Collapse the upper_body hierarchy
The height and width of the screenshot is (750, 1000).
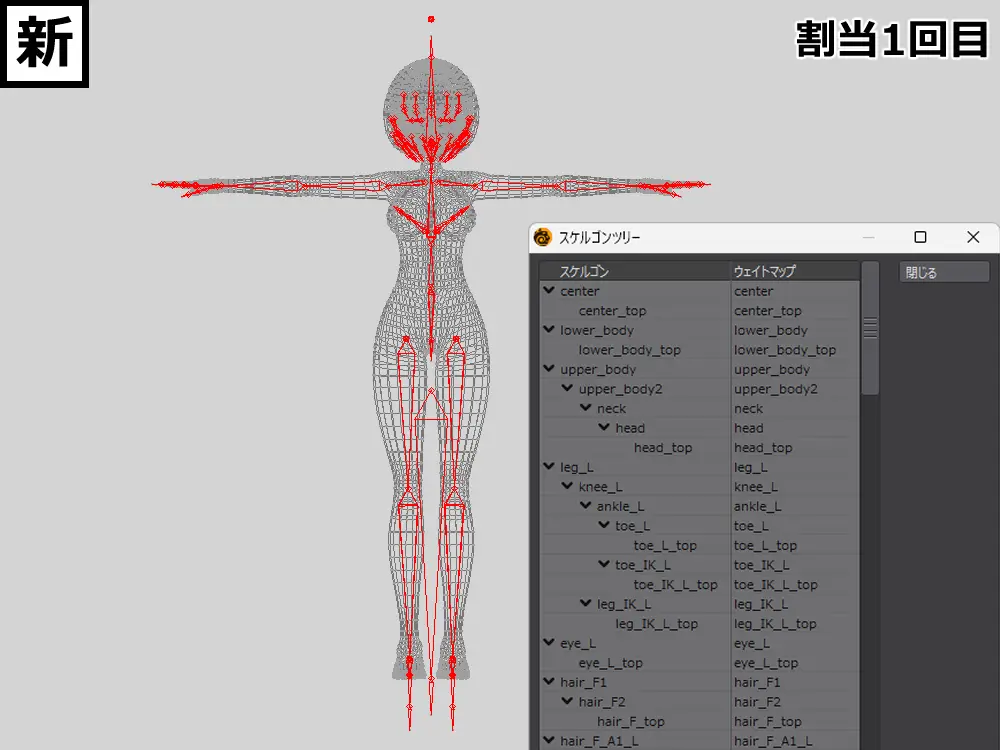pyautogui.click(x=549, y=369)
